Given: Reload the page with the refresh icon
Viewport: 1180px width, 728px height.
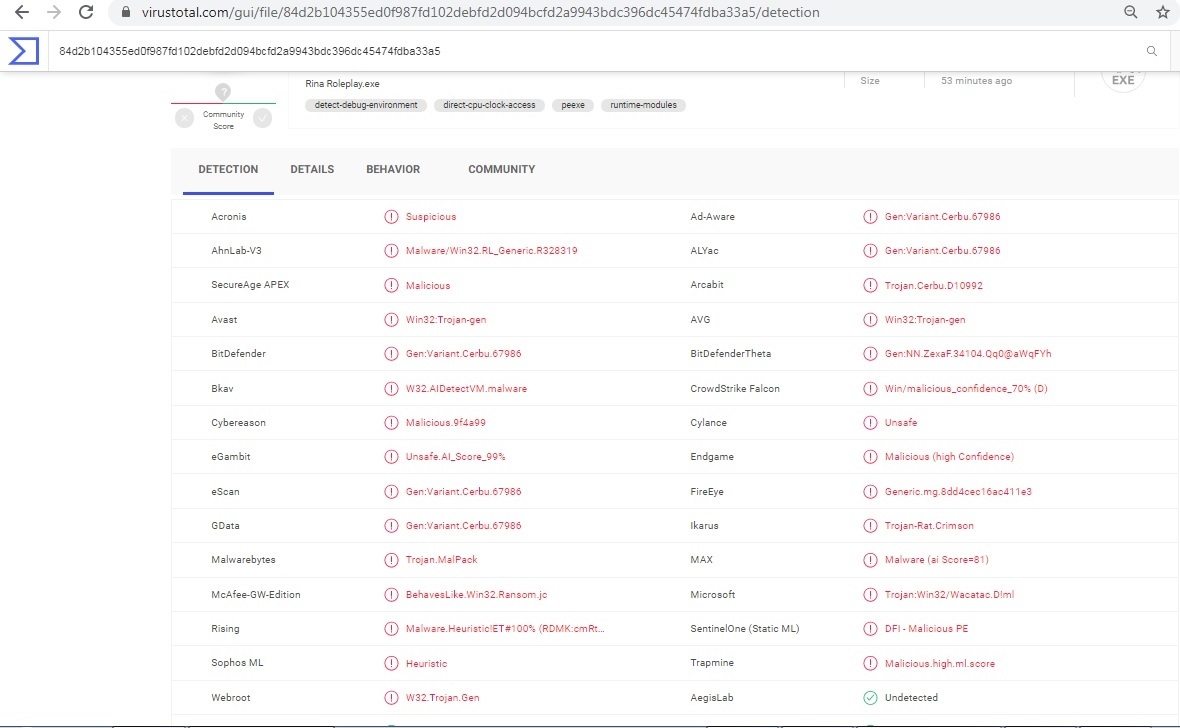Looking at the screenshot, I should point(87,12).
